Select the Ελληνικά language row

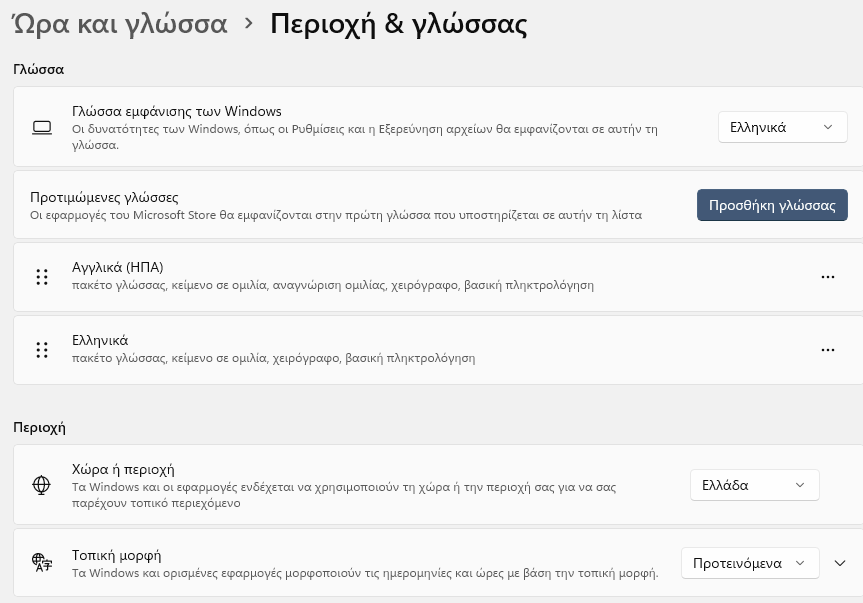(400, 349)
